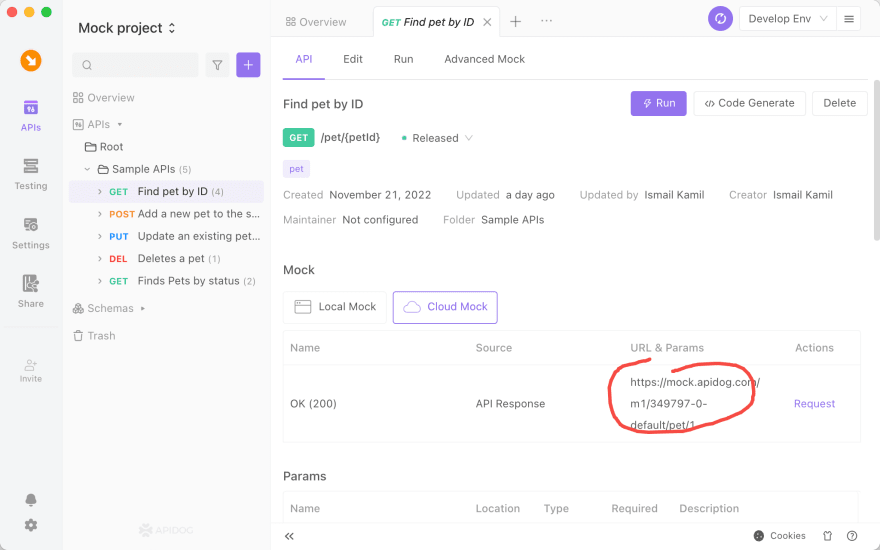Click the shirt theme icon in status bar
The width and height of the screenshot is (880, 550).
pyautogui.click(x=827, y=535)
